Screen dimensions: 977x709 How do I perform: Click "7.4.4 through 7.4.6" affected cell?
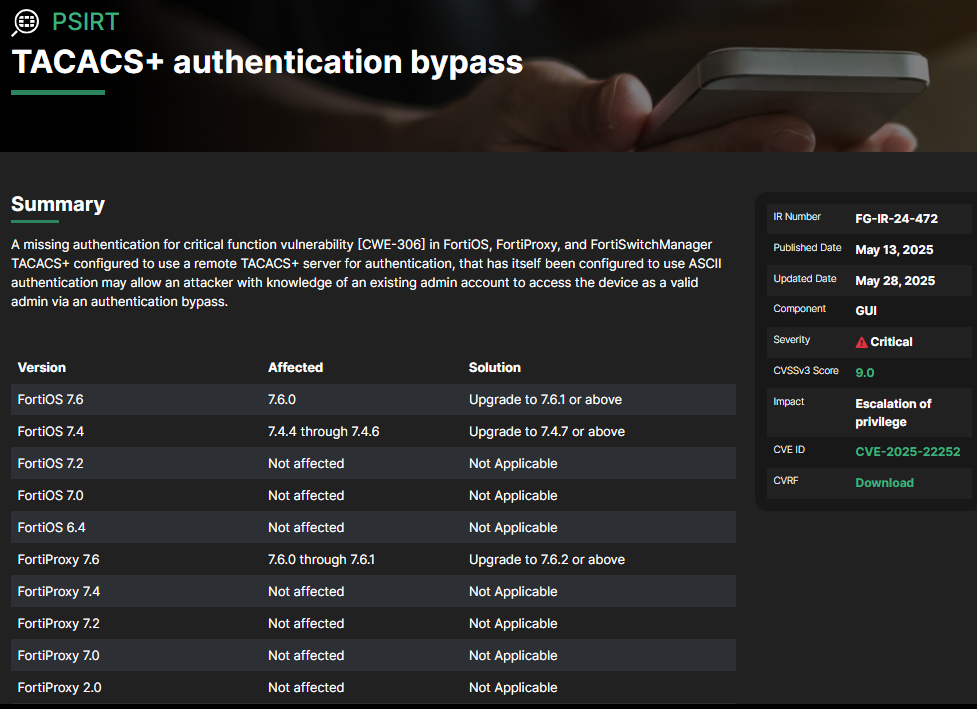(x=323, y=431)
